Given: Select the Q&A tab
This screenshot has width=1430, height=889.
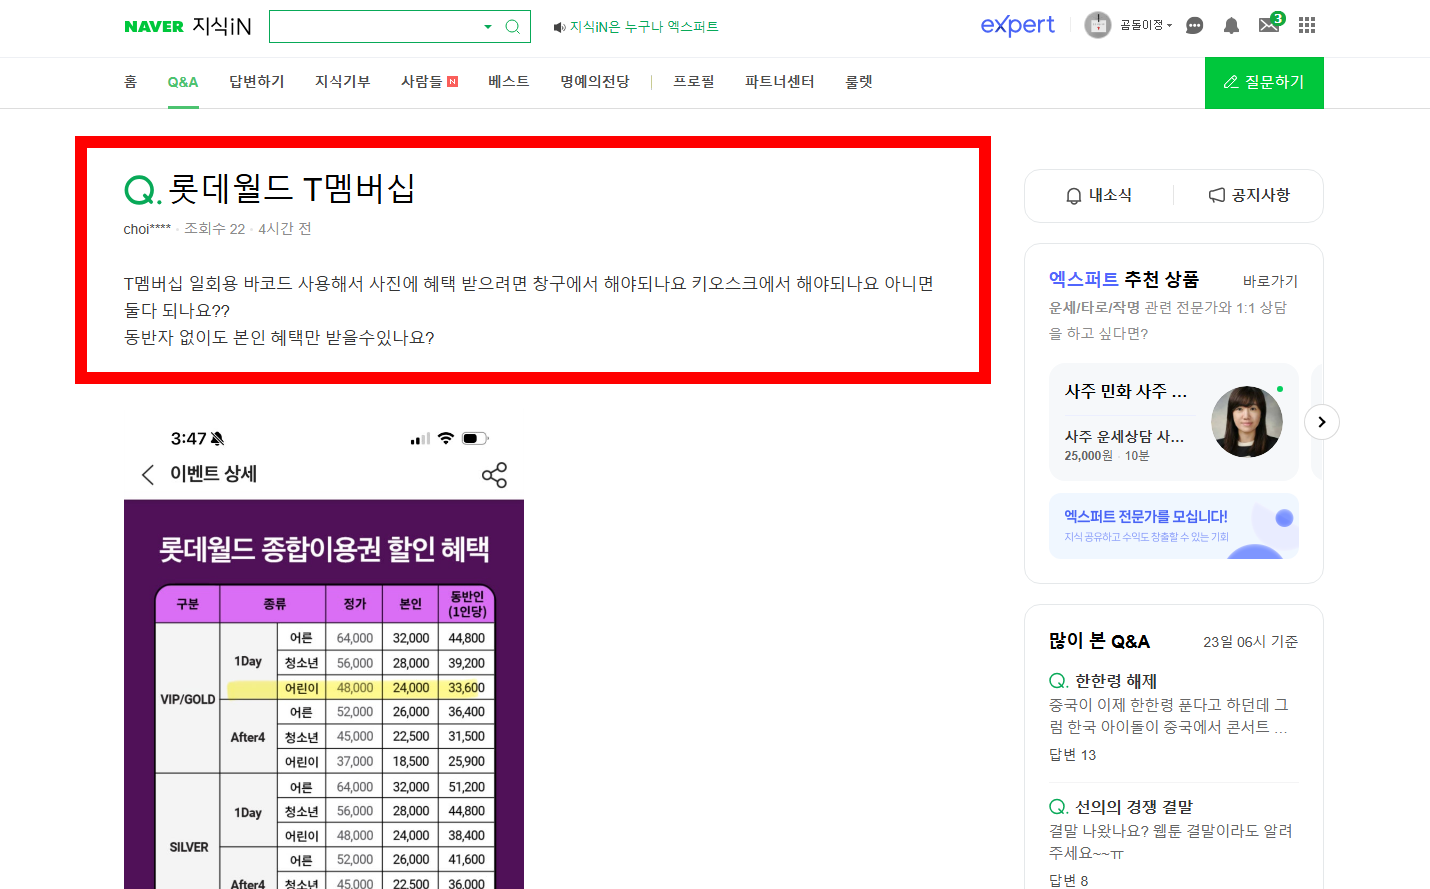Looking at the screenshot, I should [x=183, y=82].
